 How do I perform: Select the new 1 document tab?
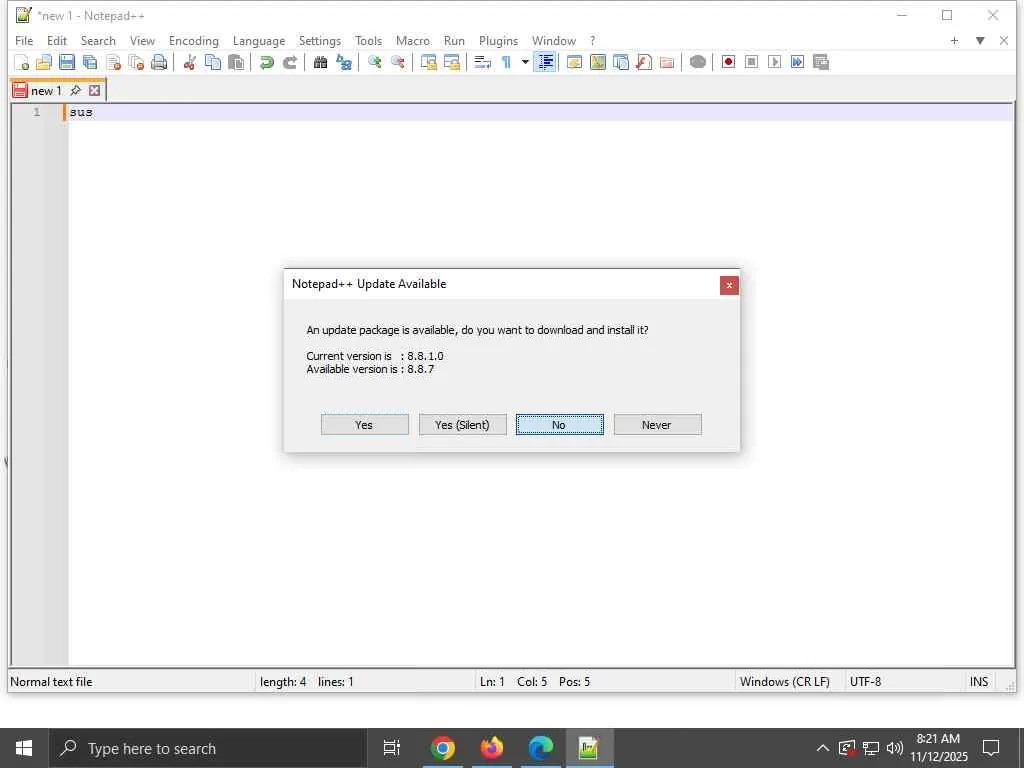46,91
